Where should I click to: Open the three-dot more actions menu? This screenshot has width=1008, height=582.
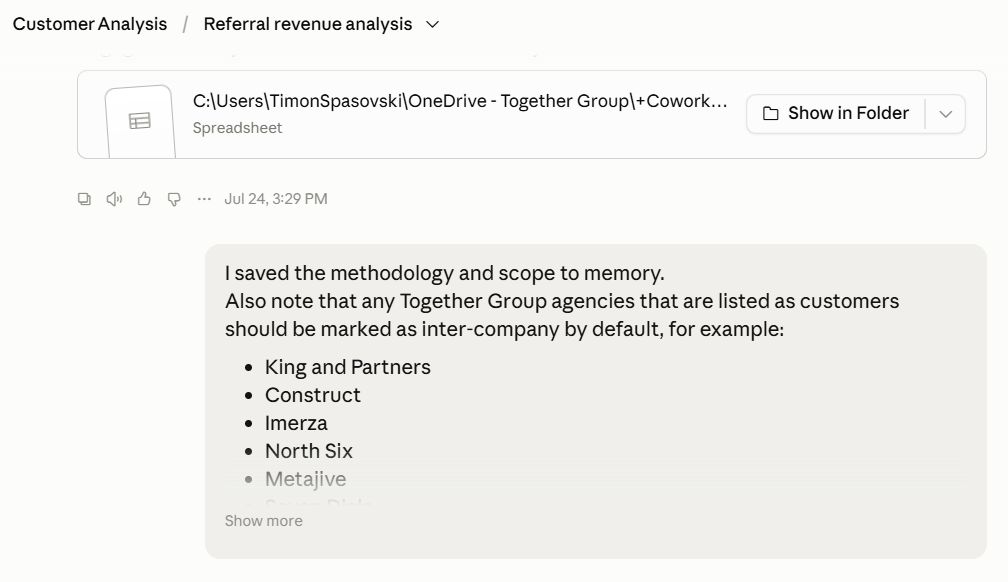click(x=204, y=199)
